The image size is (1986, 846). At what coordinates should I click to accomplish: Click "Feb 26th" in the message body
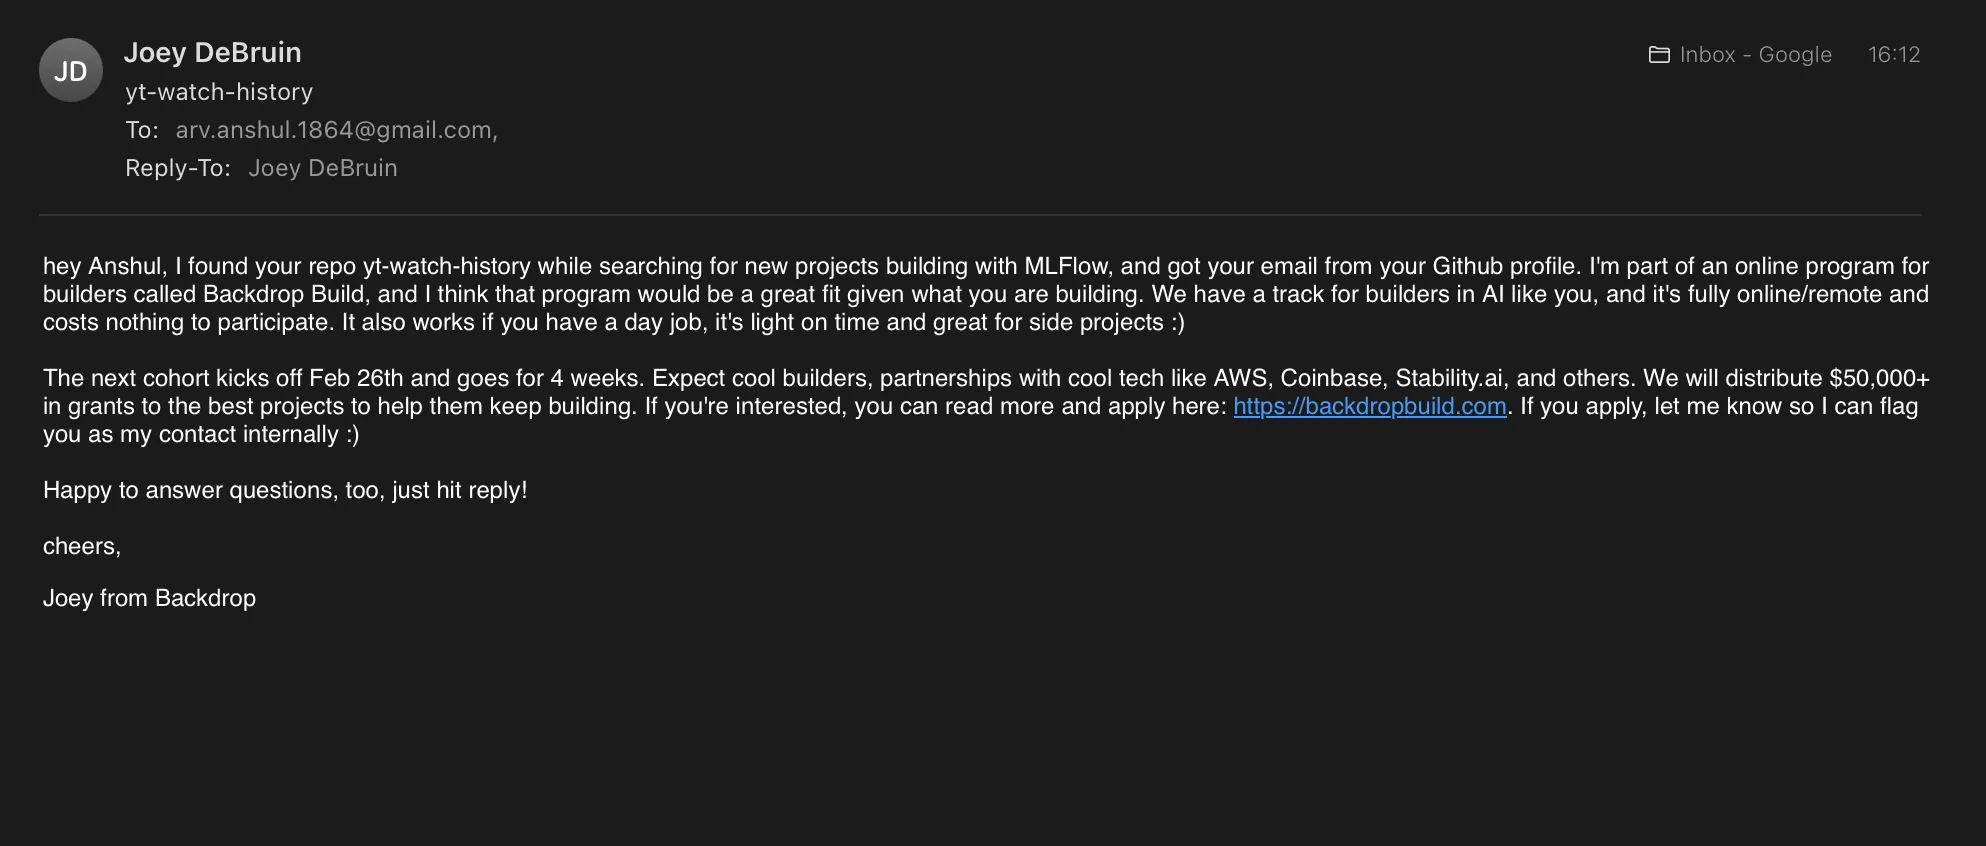356,378
